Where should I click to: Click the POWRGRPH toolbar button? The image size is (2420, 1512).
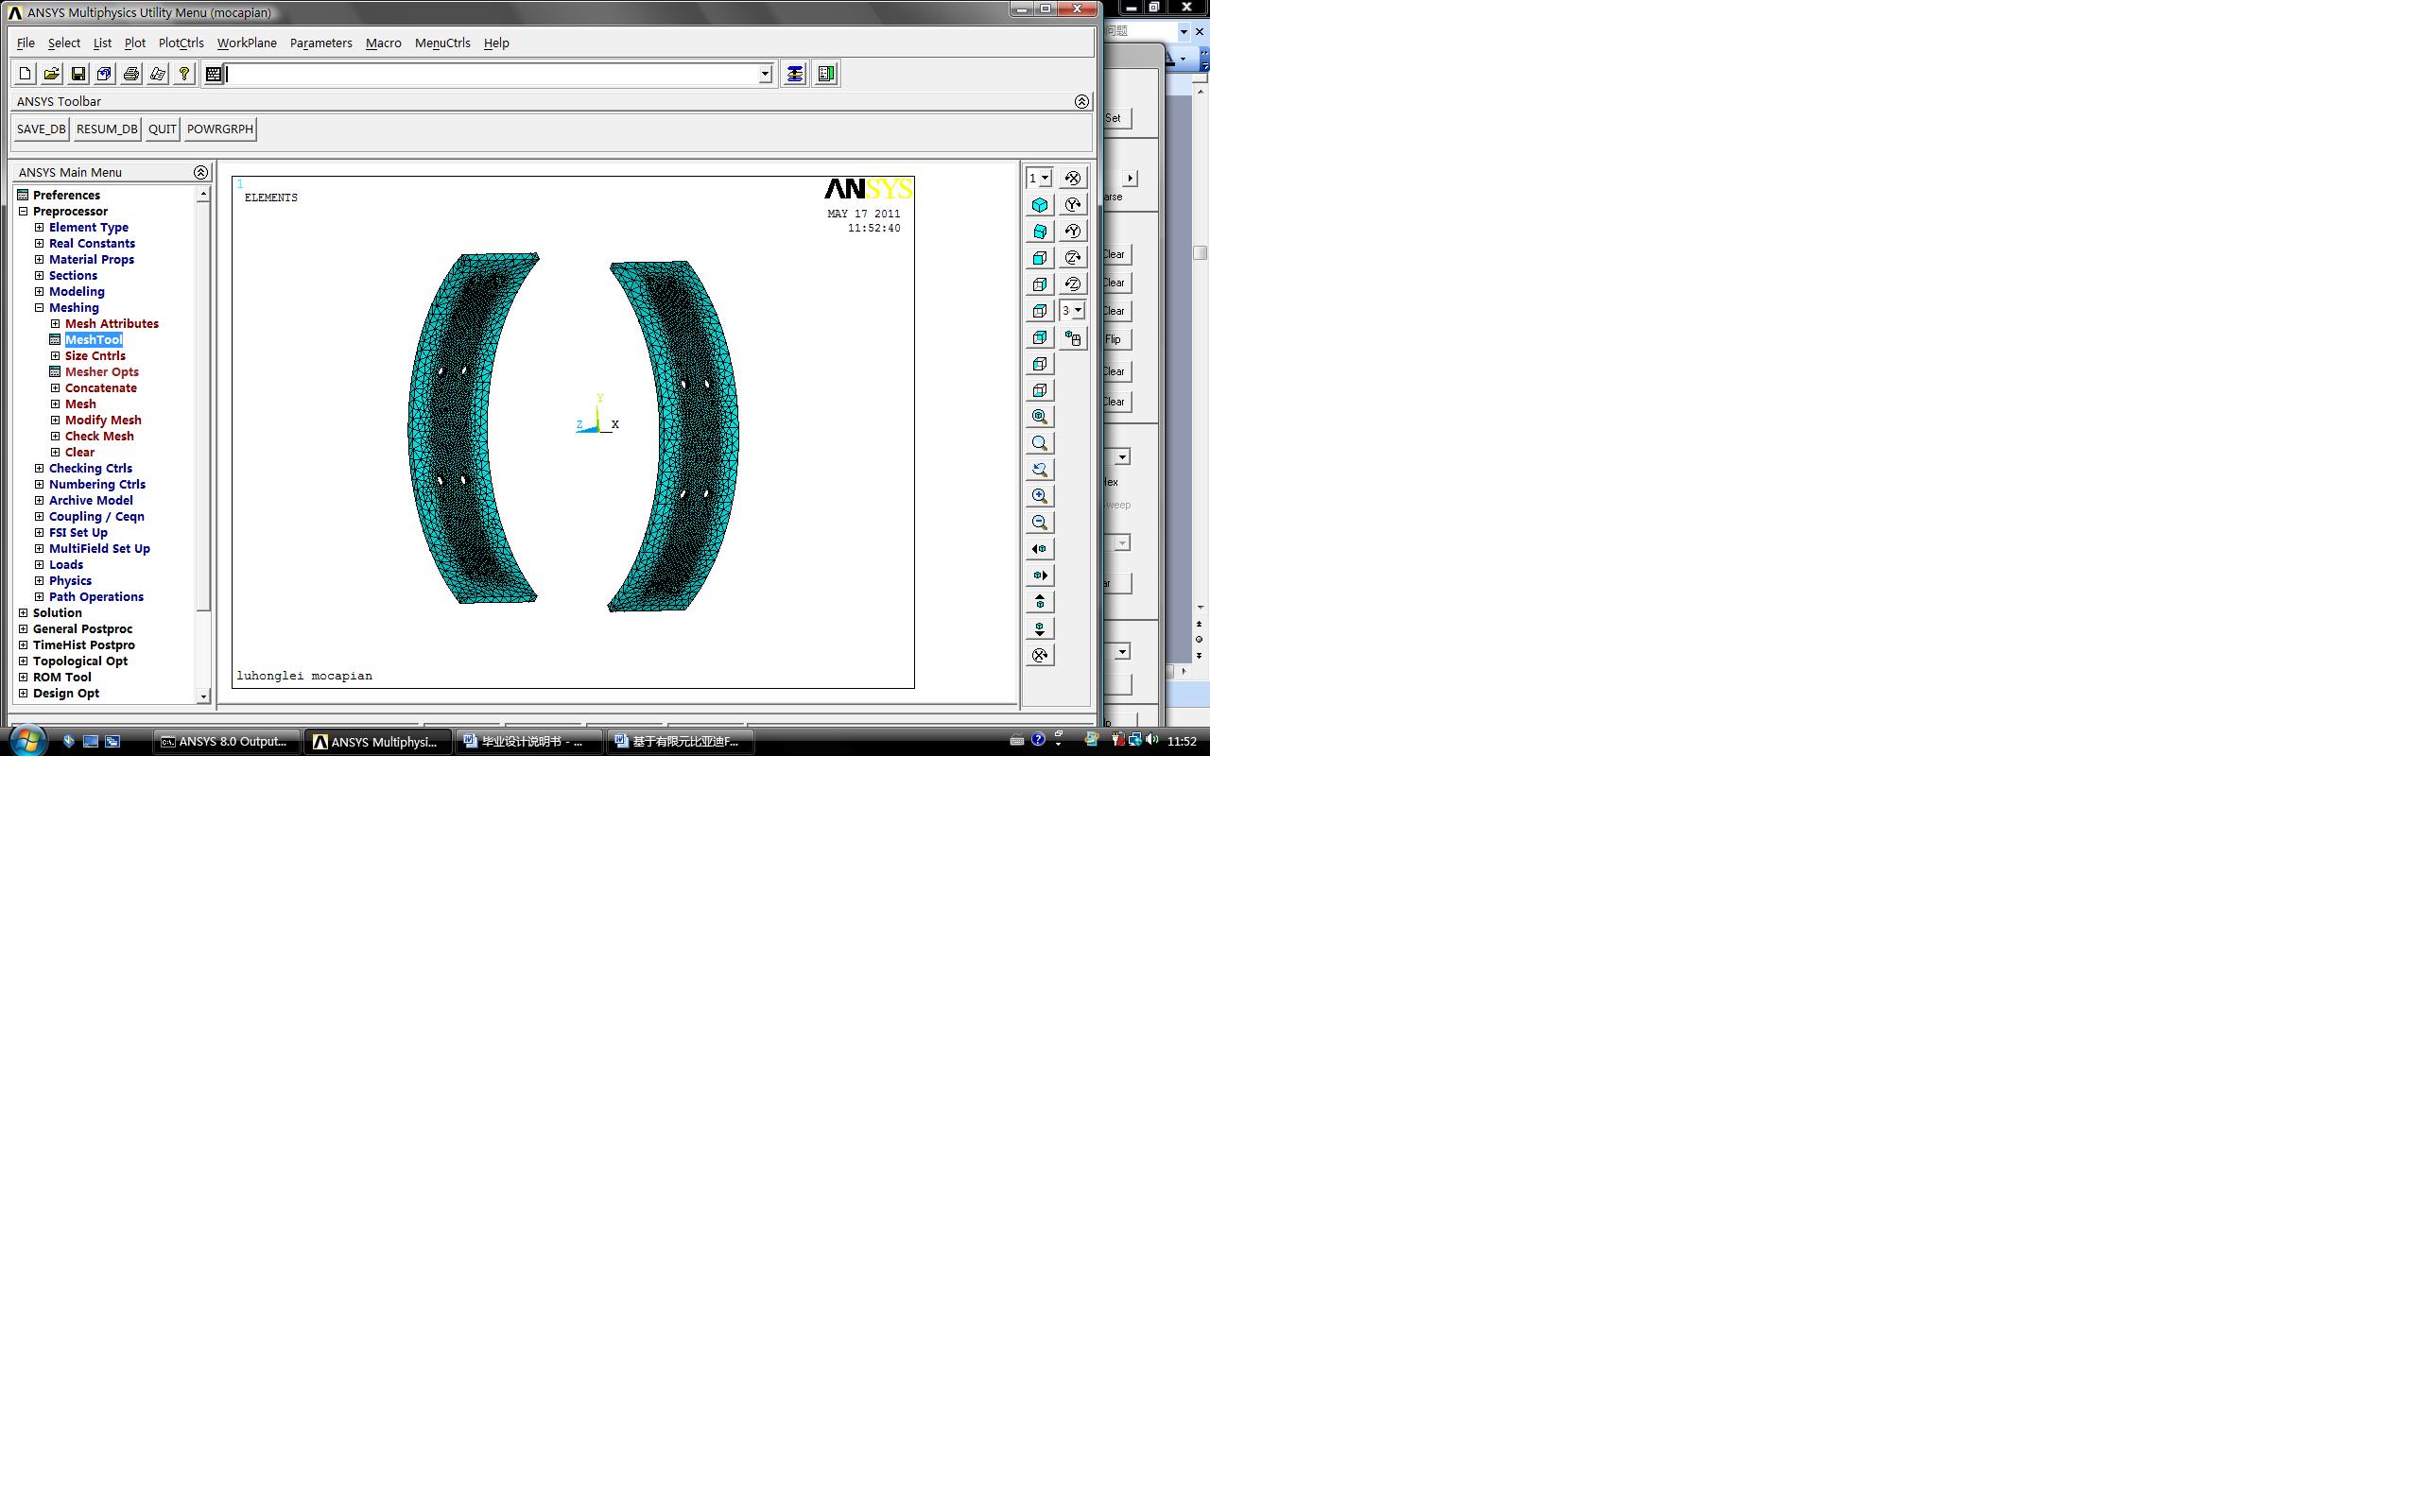(x=220, y=129)
